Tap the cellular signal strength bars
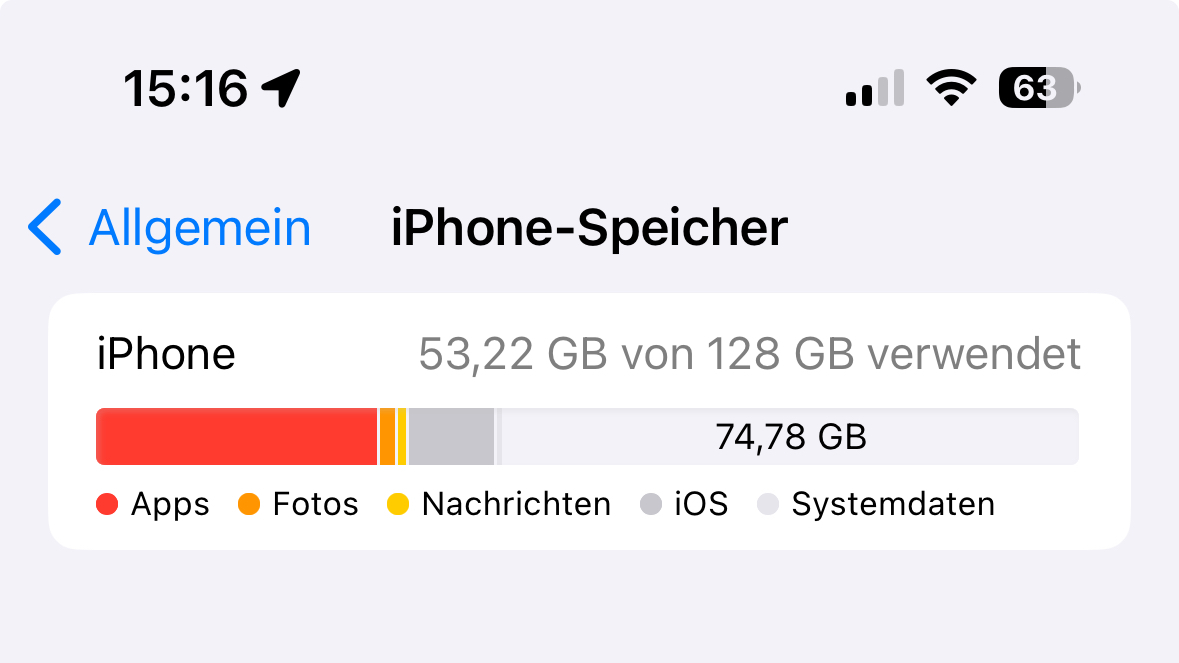Screen dimensions: 1179x663 [x=875, y=88]
